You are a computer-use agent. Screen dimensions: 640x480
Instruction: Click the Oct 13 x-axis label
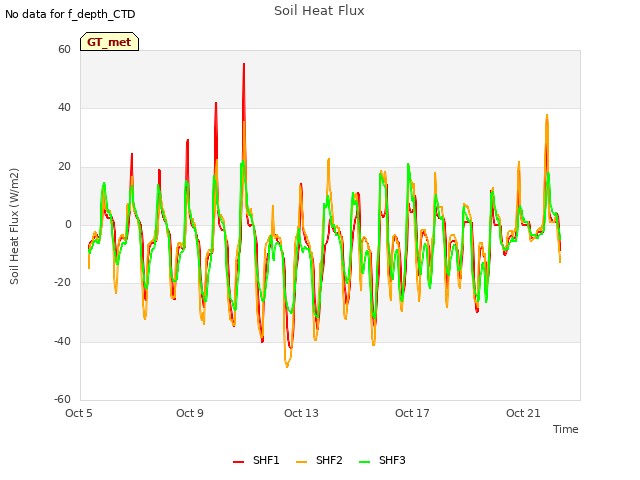[301, 413]
